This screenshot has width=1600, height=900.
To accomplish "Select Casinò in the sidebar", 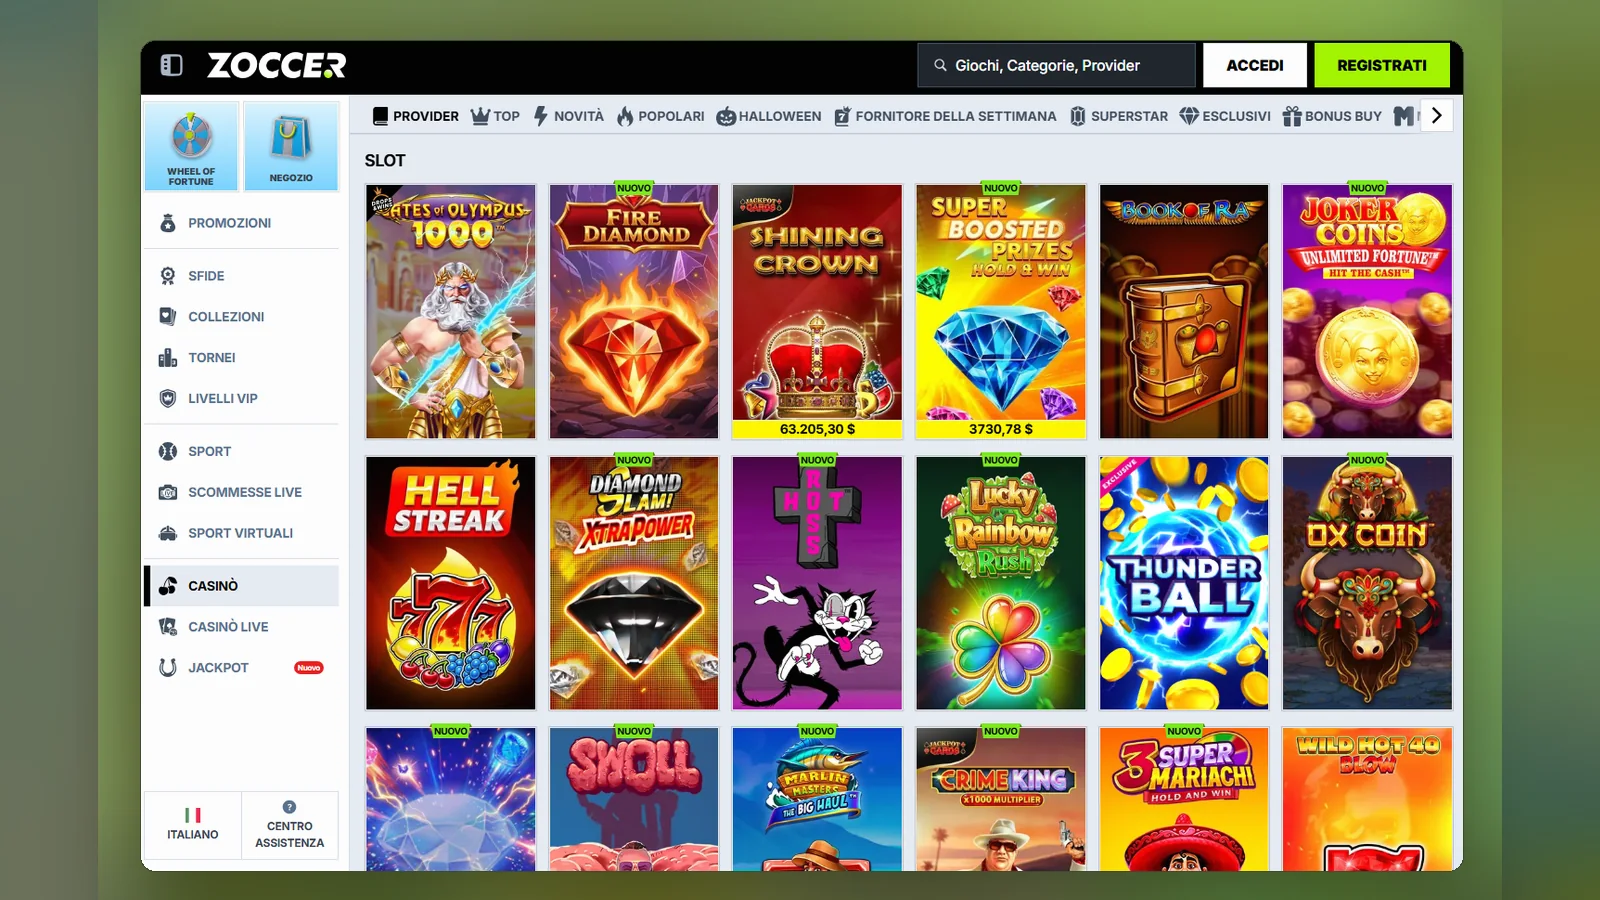I will (x=241, y=586).
